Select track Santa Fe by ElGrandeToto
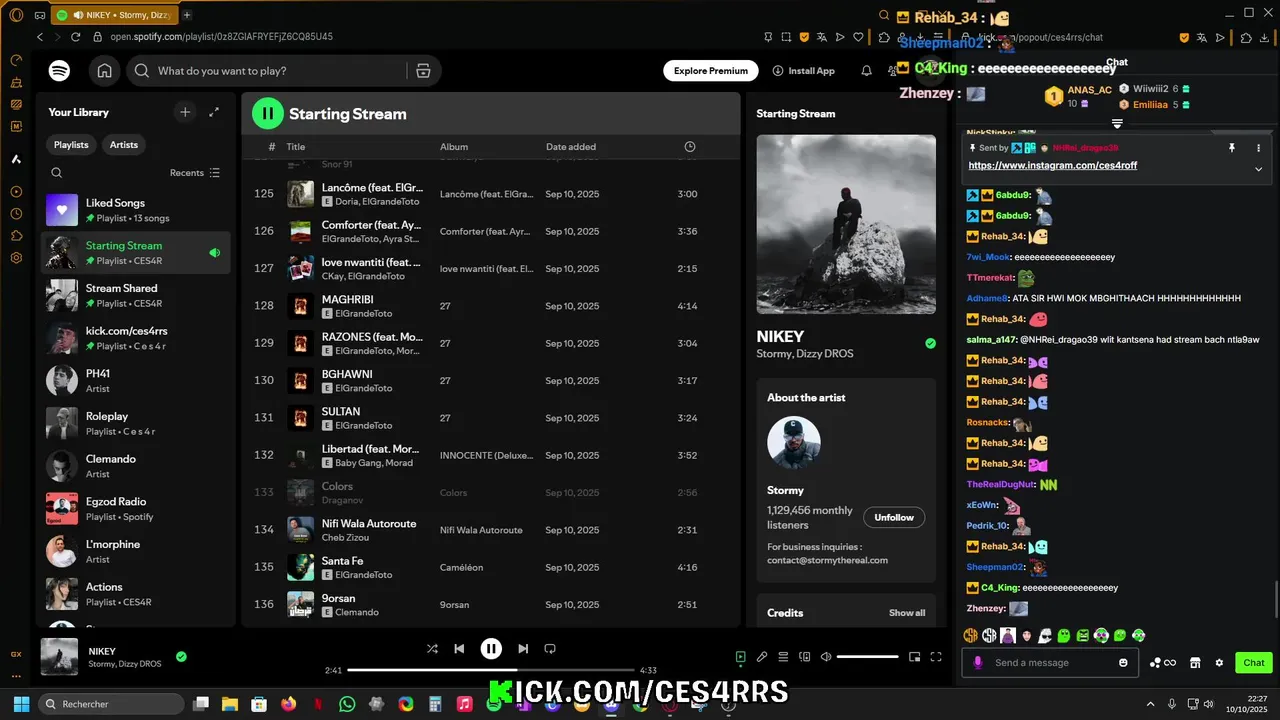The image size is (1280, 720). click(490, 567)
